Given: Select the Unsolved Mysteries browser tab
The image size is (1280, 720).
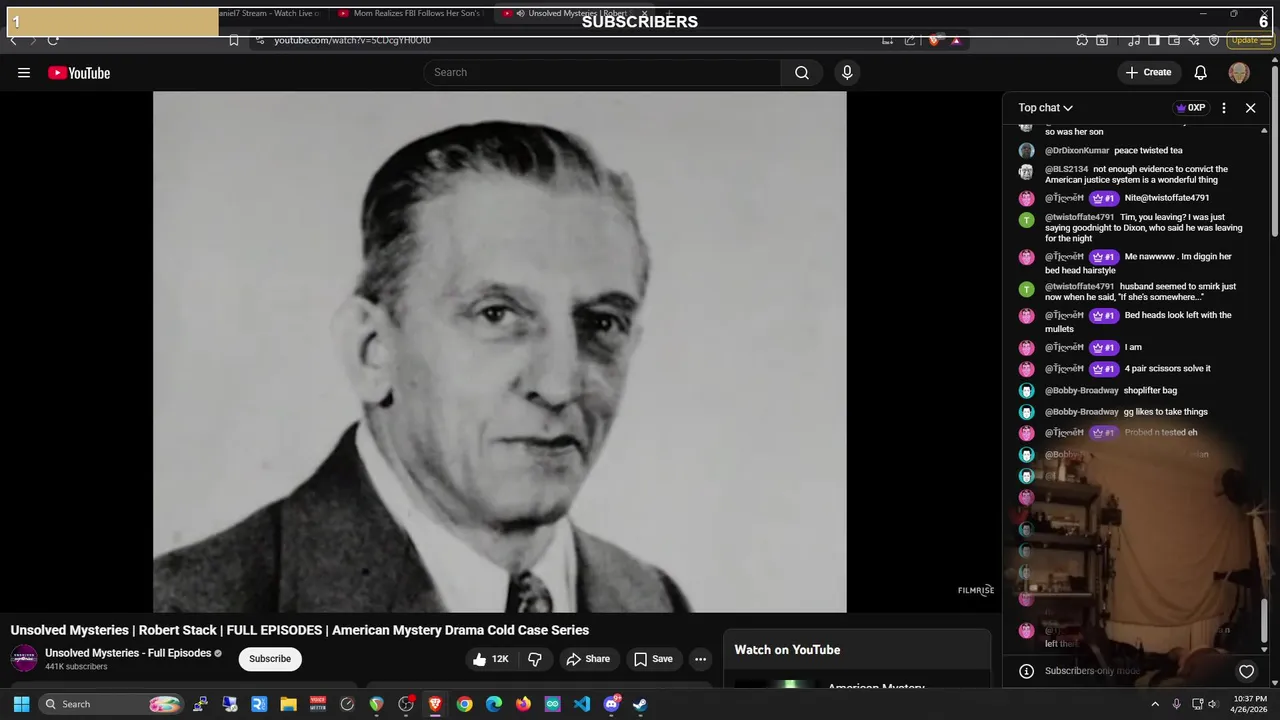Looking at the screenshot, I should tap(576, 13).
